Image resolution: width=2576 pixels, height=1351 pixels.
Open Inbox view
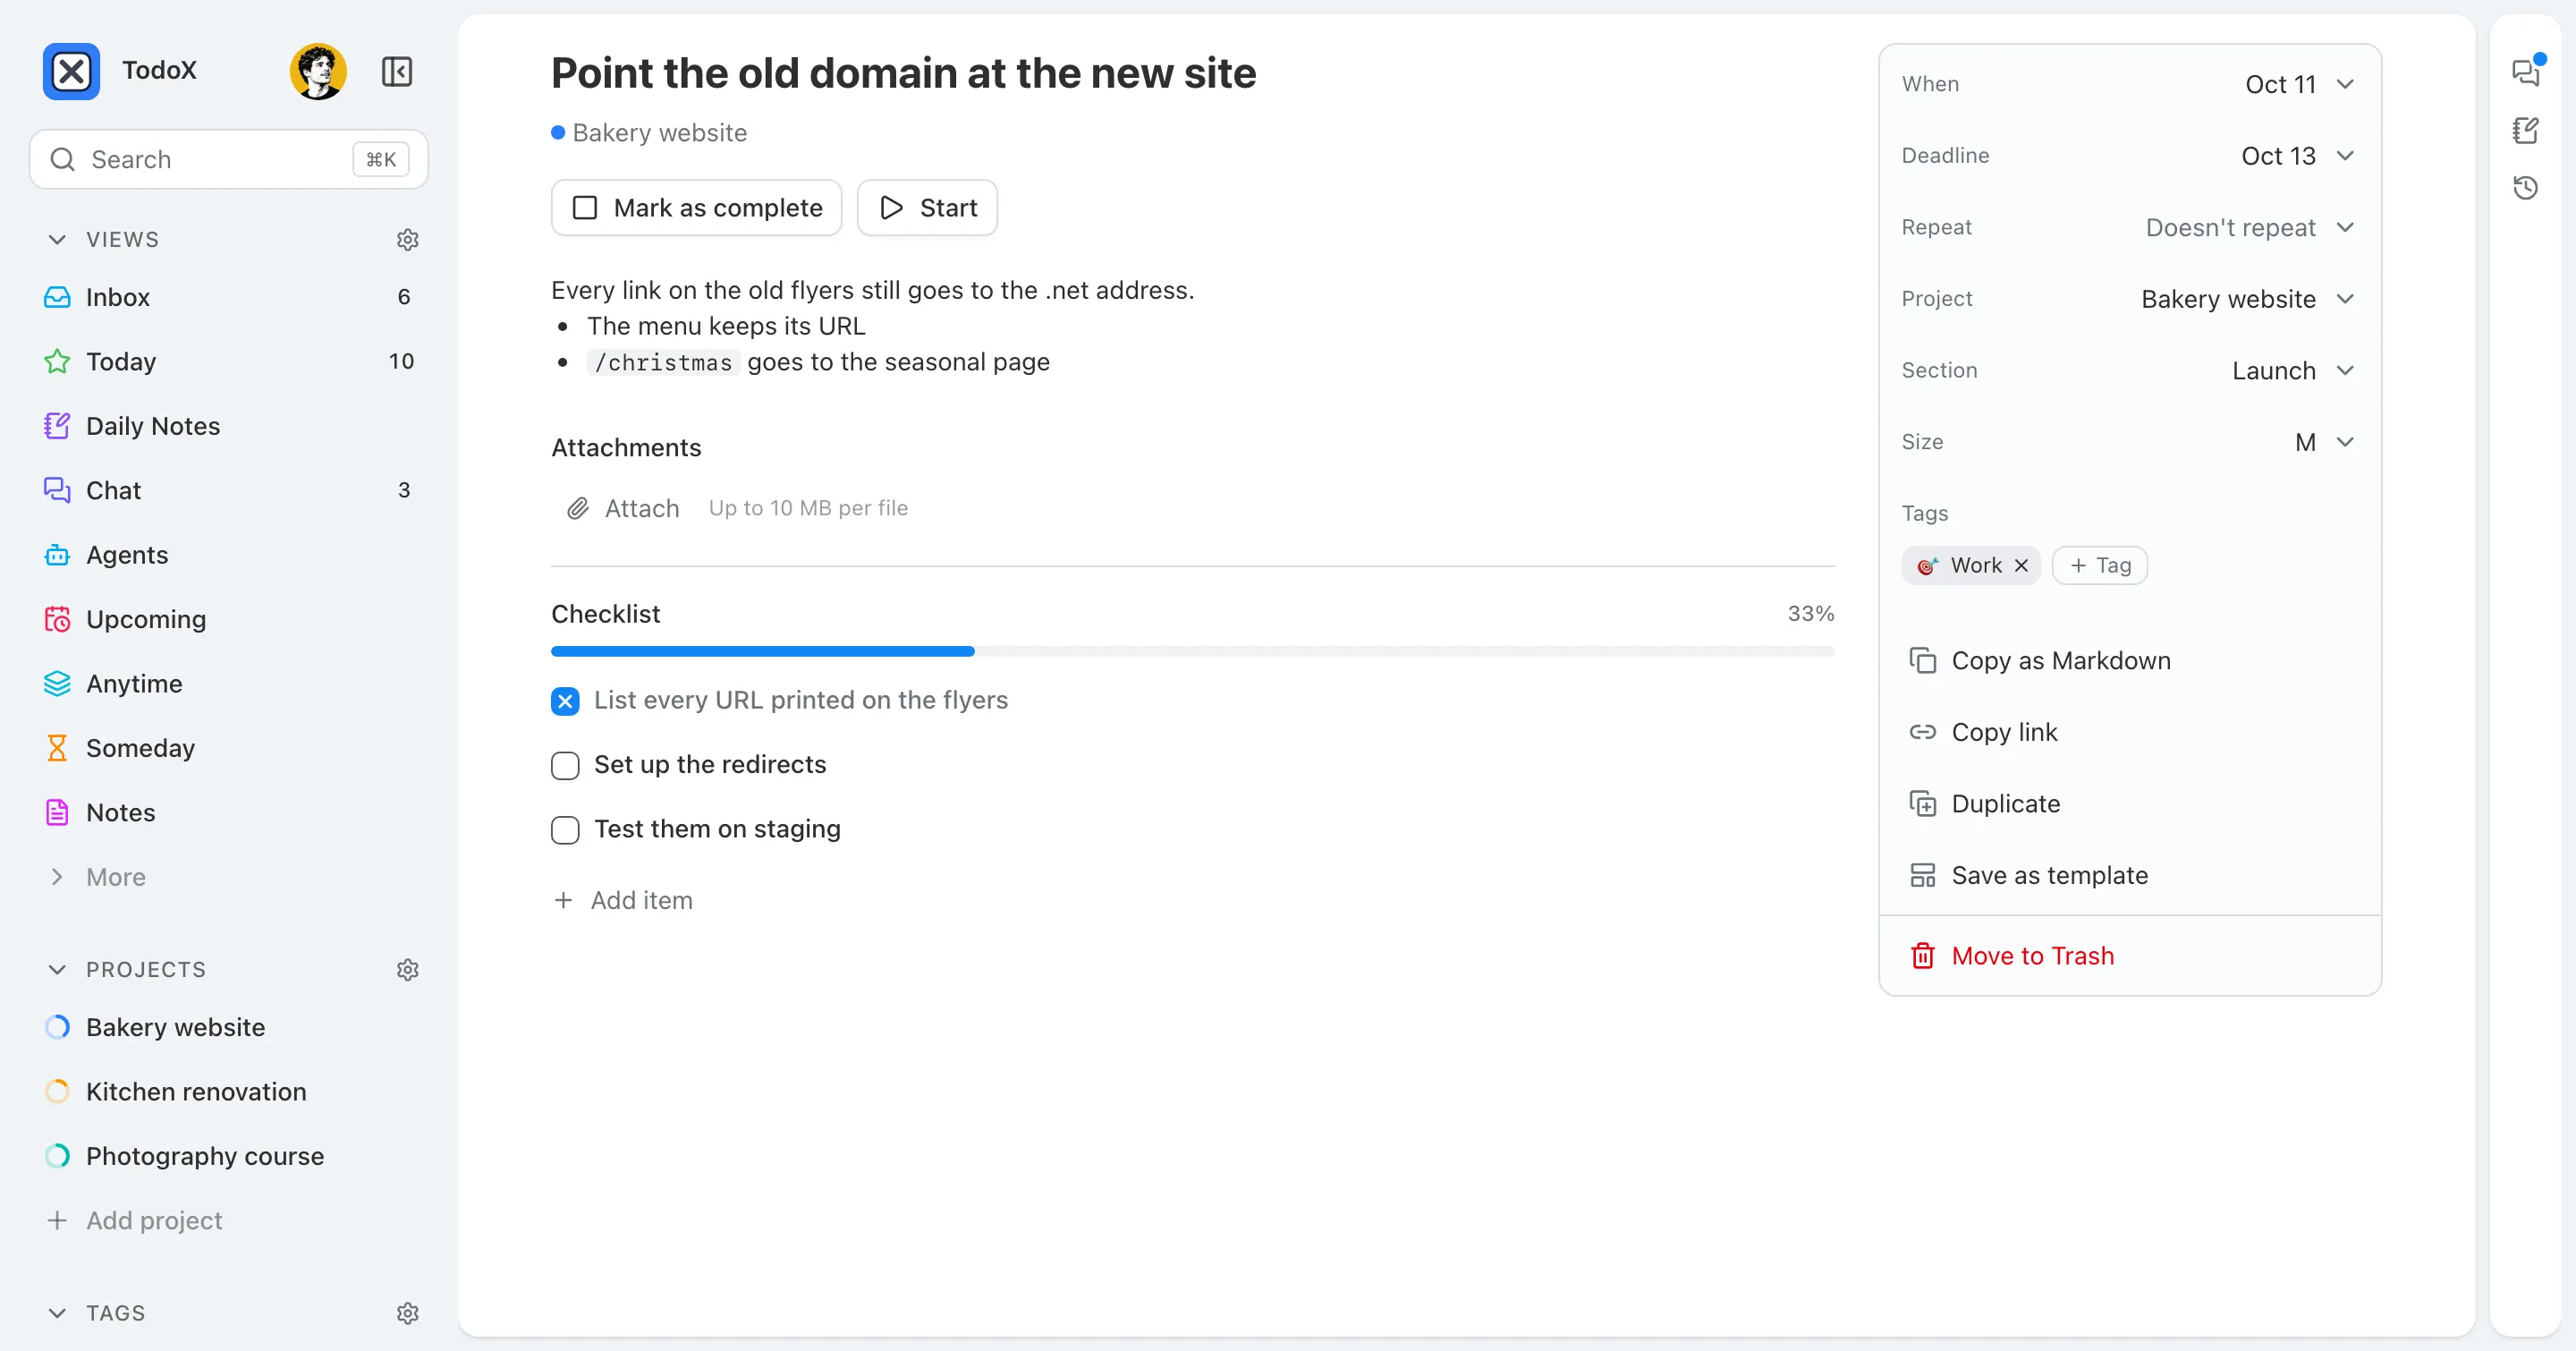[229, 297]
